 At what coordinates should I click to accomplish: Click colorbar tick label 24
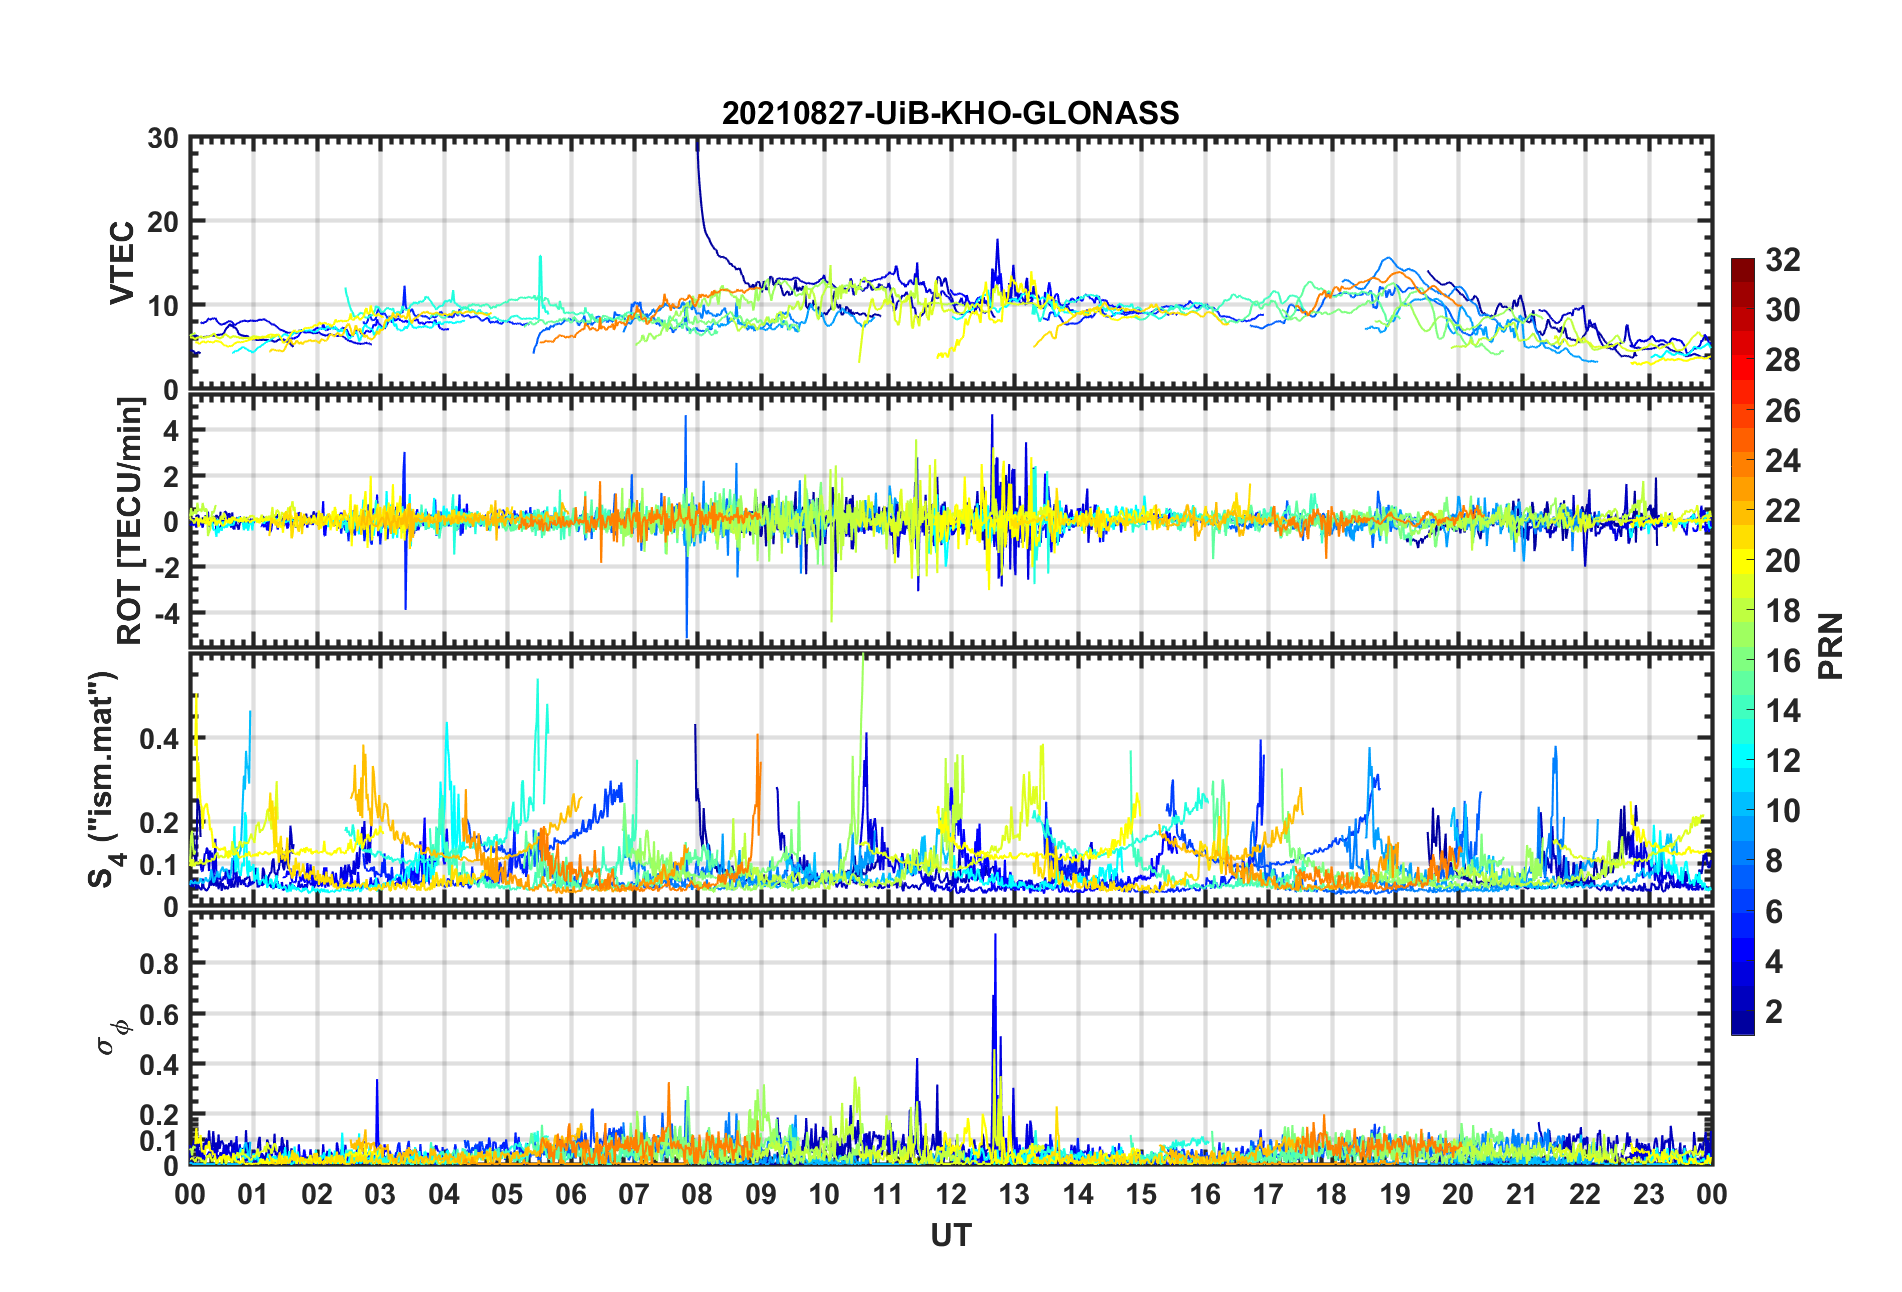[x=1783, y=461]
